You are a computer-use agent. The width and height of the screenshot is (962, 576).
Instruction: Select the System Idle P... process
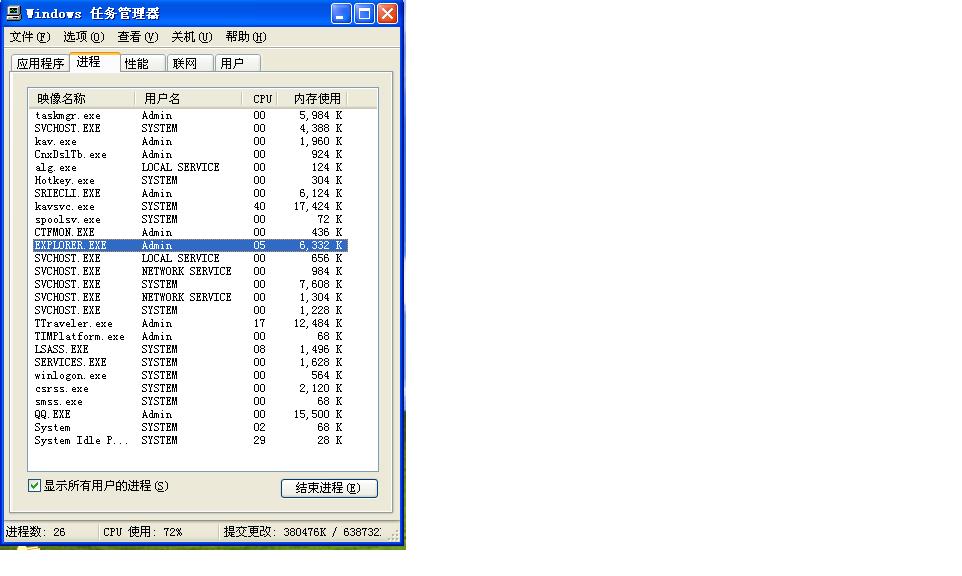pyautogui.click(x=189, y=440)
